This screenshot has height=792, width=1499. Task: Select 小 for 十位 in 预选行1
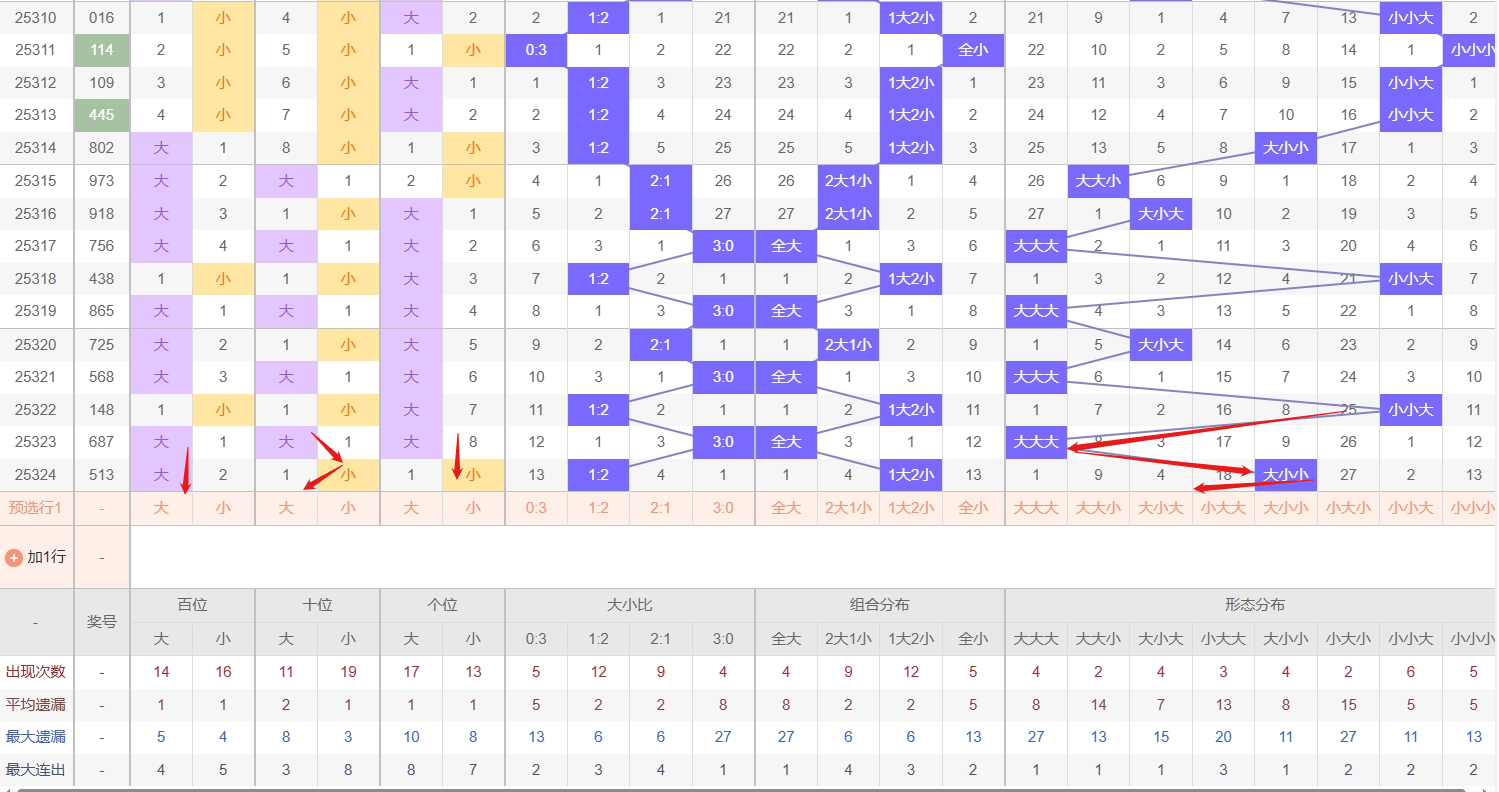click(x=348, y=508)
